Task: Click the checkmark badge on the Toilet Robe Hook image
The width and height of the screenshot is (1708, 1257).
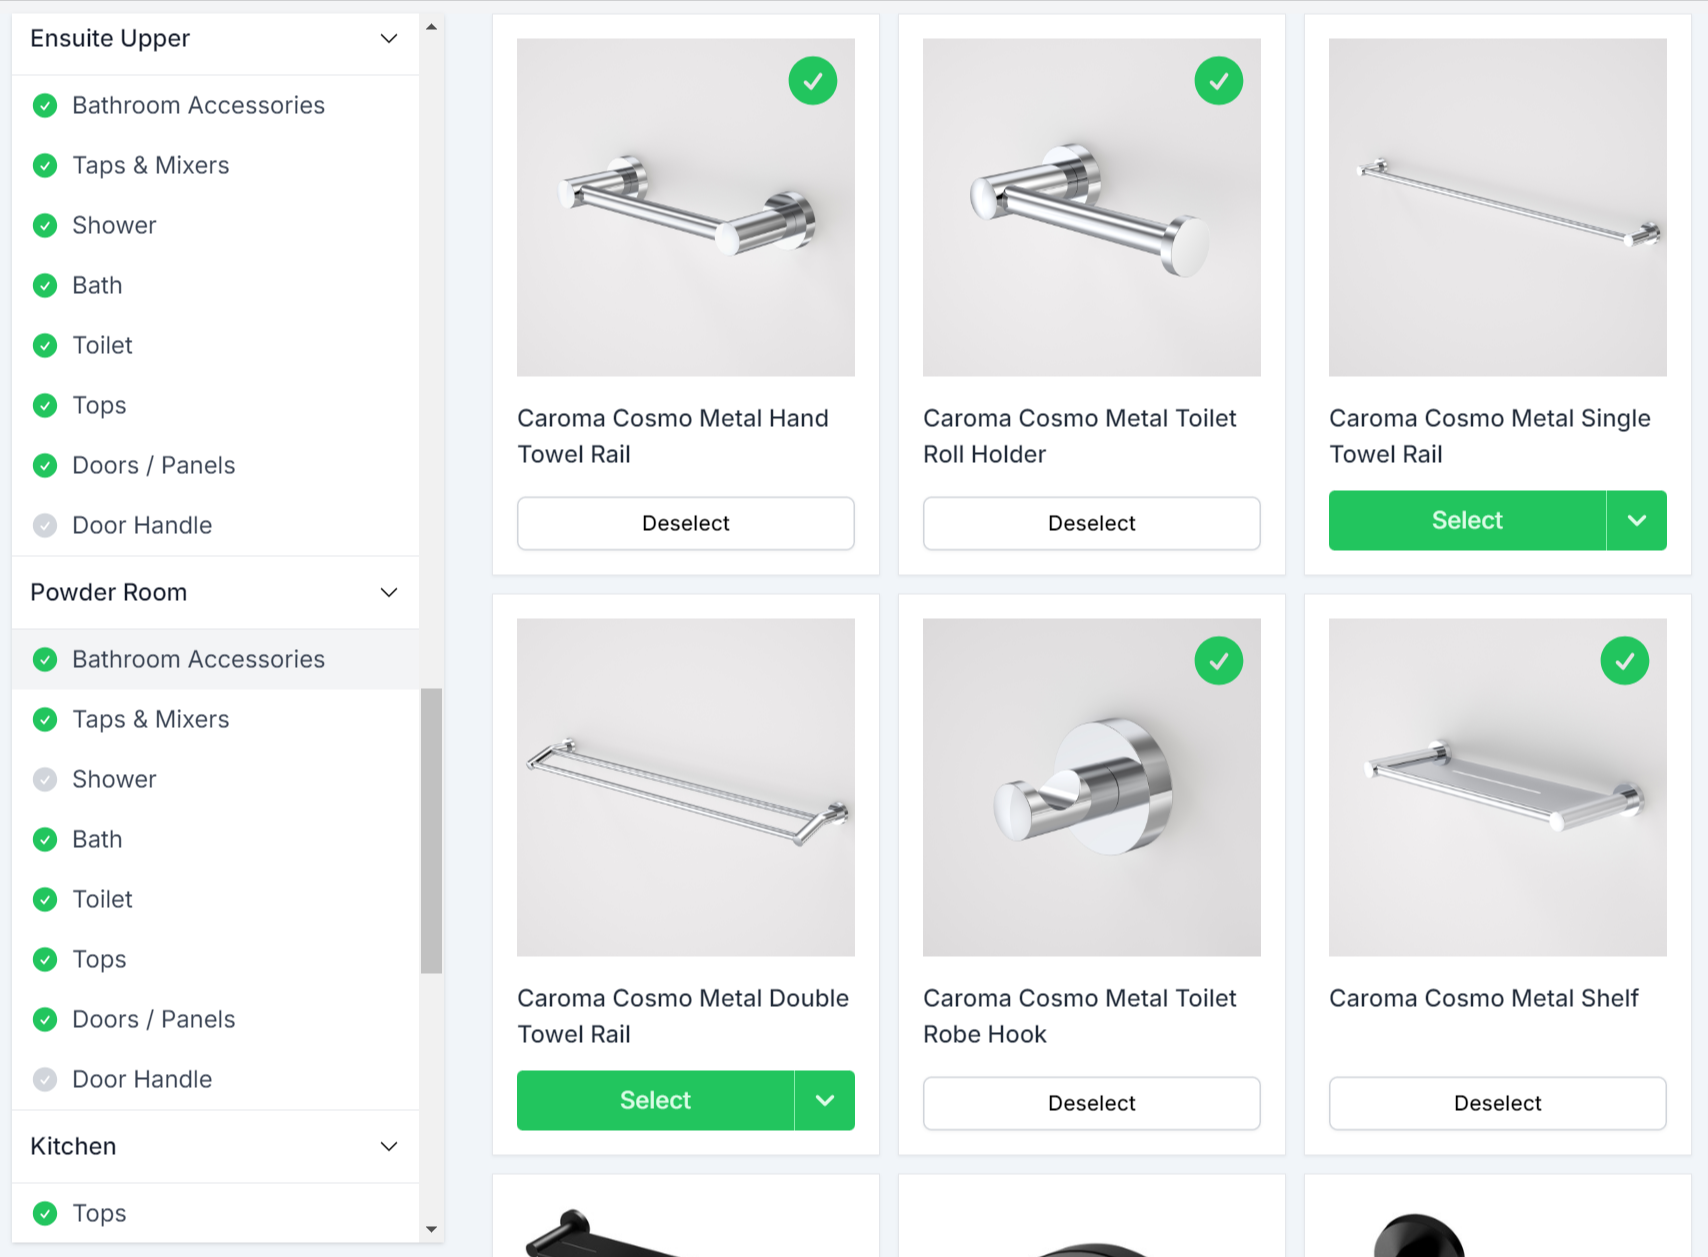Action: point(1219,660)
